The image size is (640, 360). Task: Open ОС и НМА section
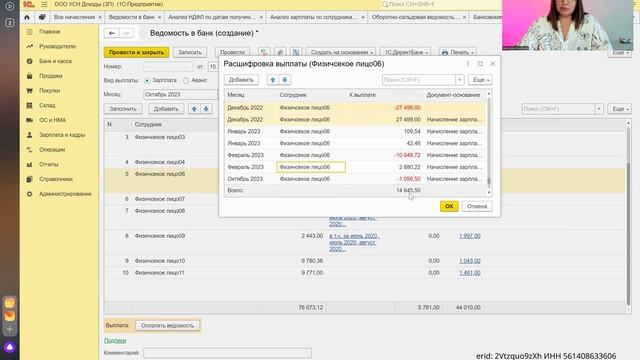[52, 120]
